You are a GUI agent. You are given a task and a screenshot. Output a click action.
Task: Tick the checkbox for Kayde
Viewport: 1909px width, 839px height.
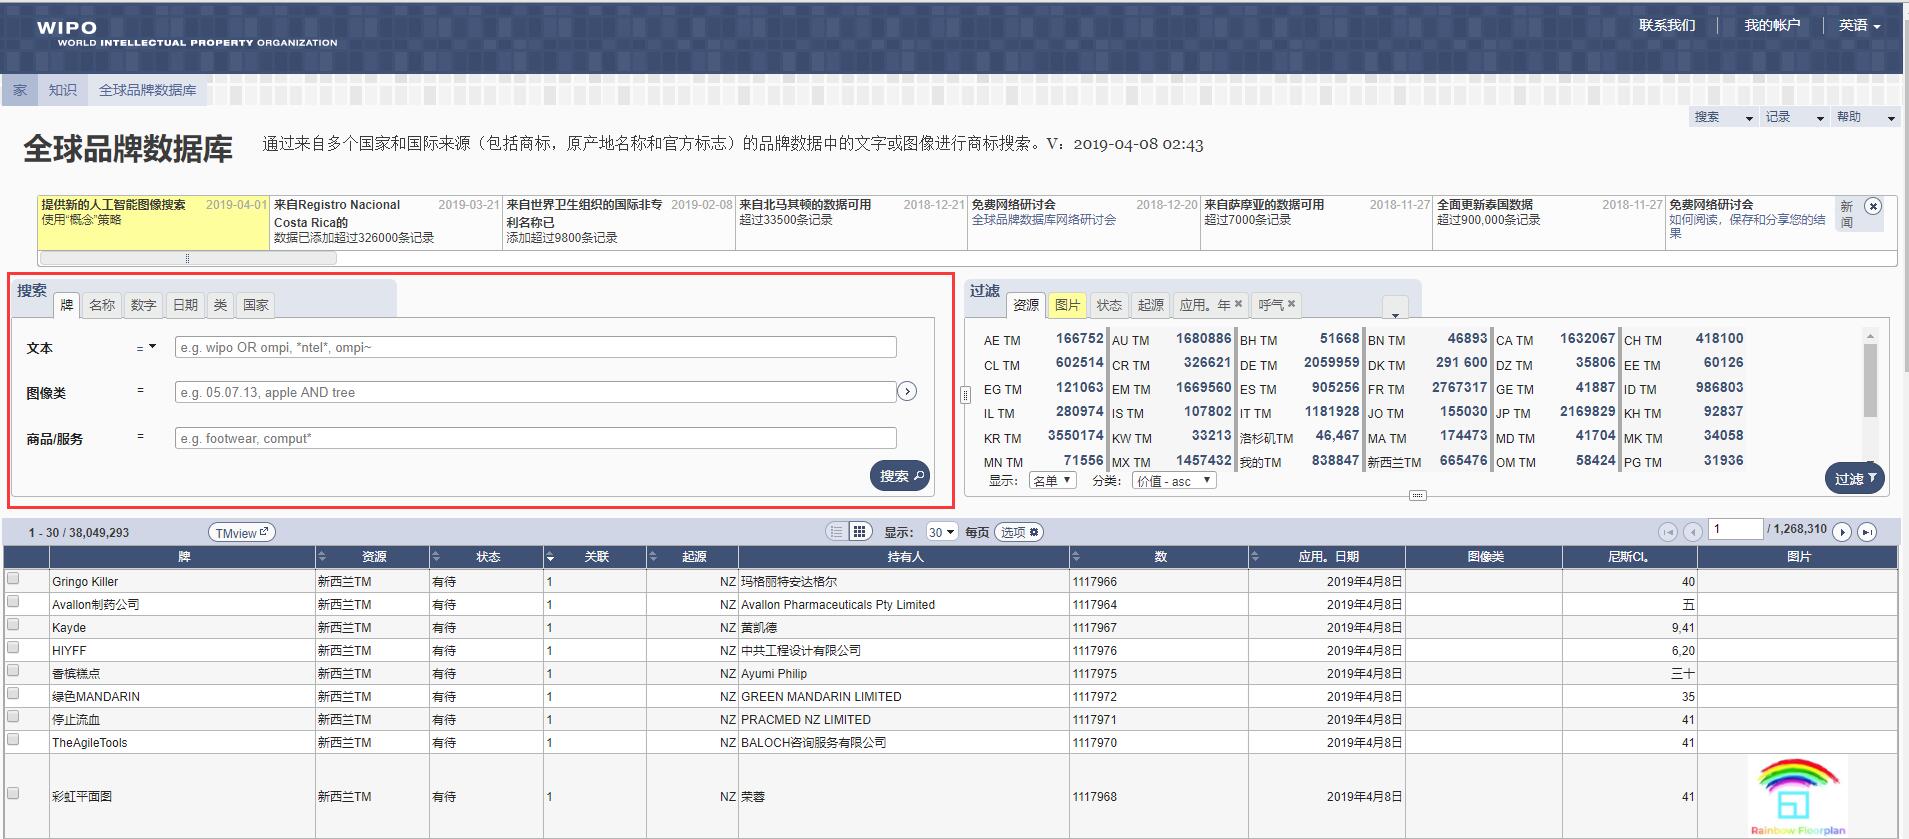(x=13, y=624)
